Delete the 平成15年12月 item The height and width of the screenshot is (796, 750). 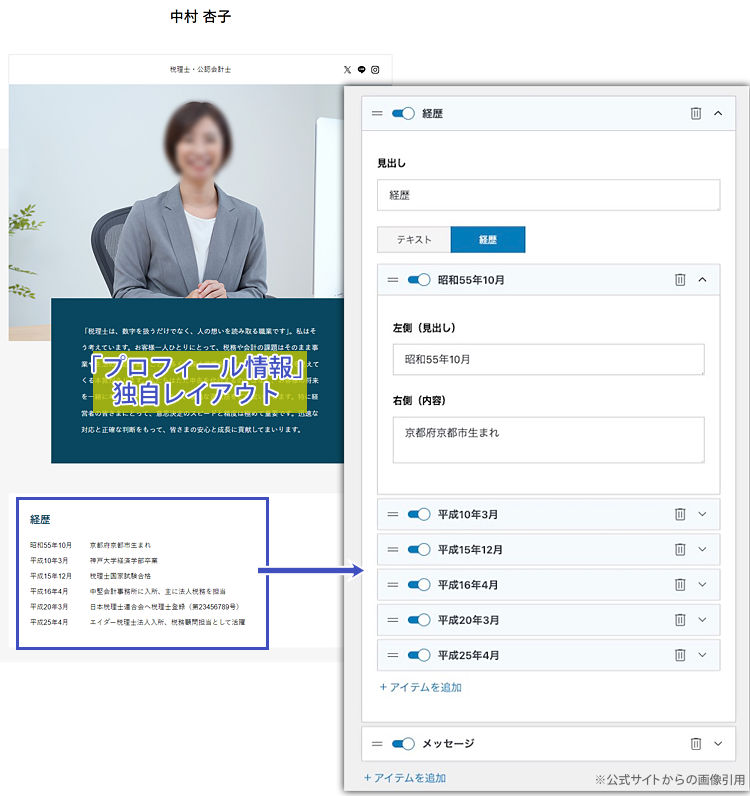(680, 549)
